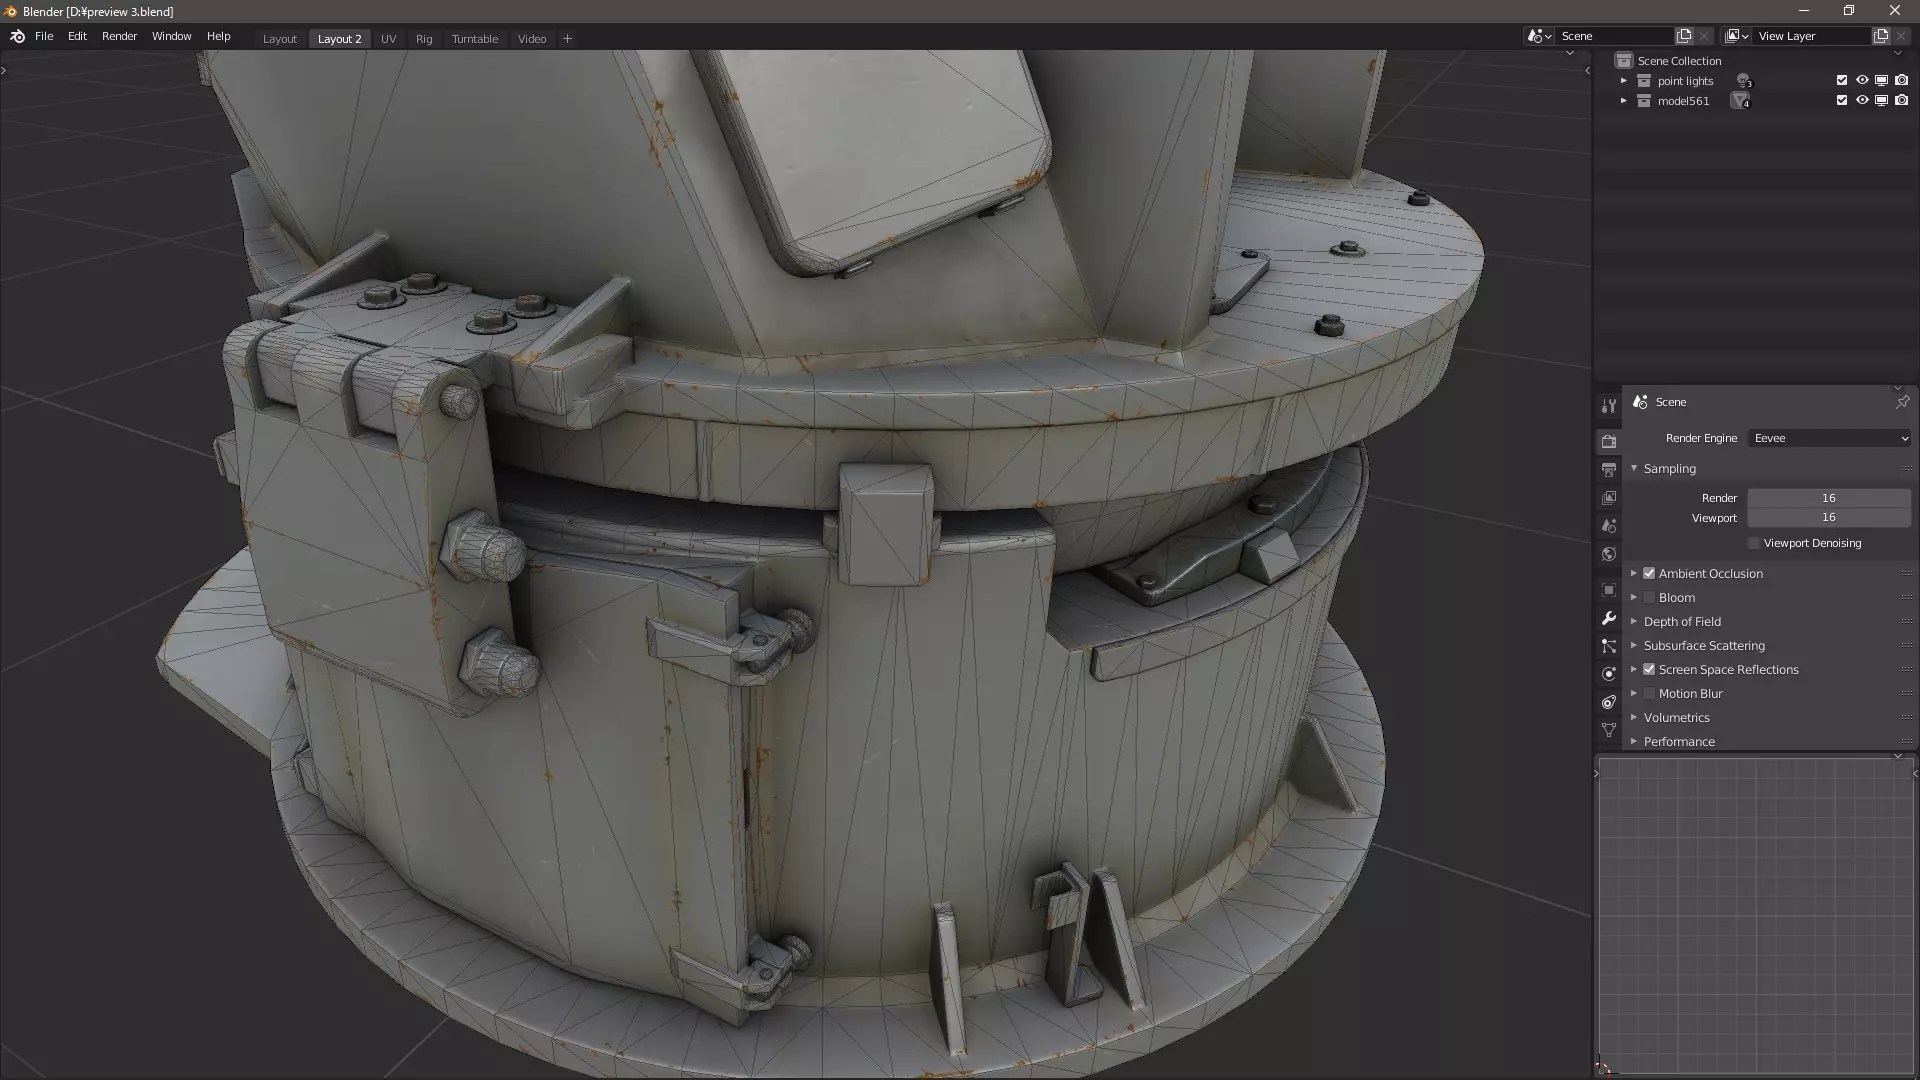The height and width of the screenshot is (1080, 1920).
Task: Open the Edit menu
Action: point(77,36)
